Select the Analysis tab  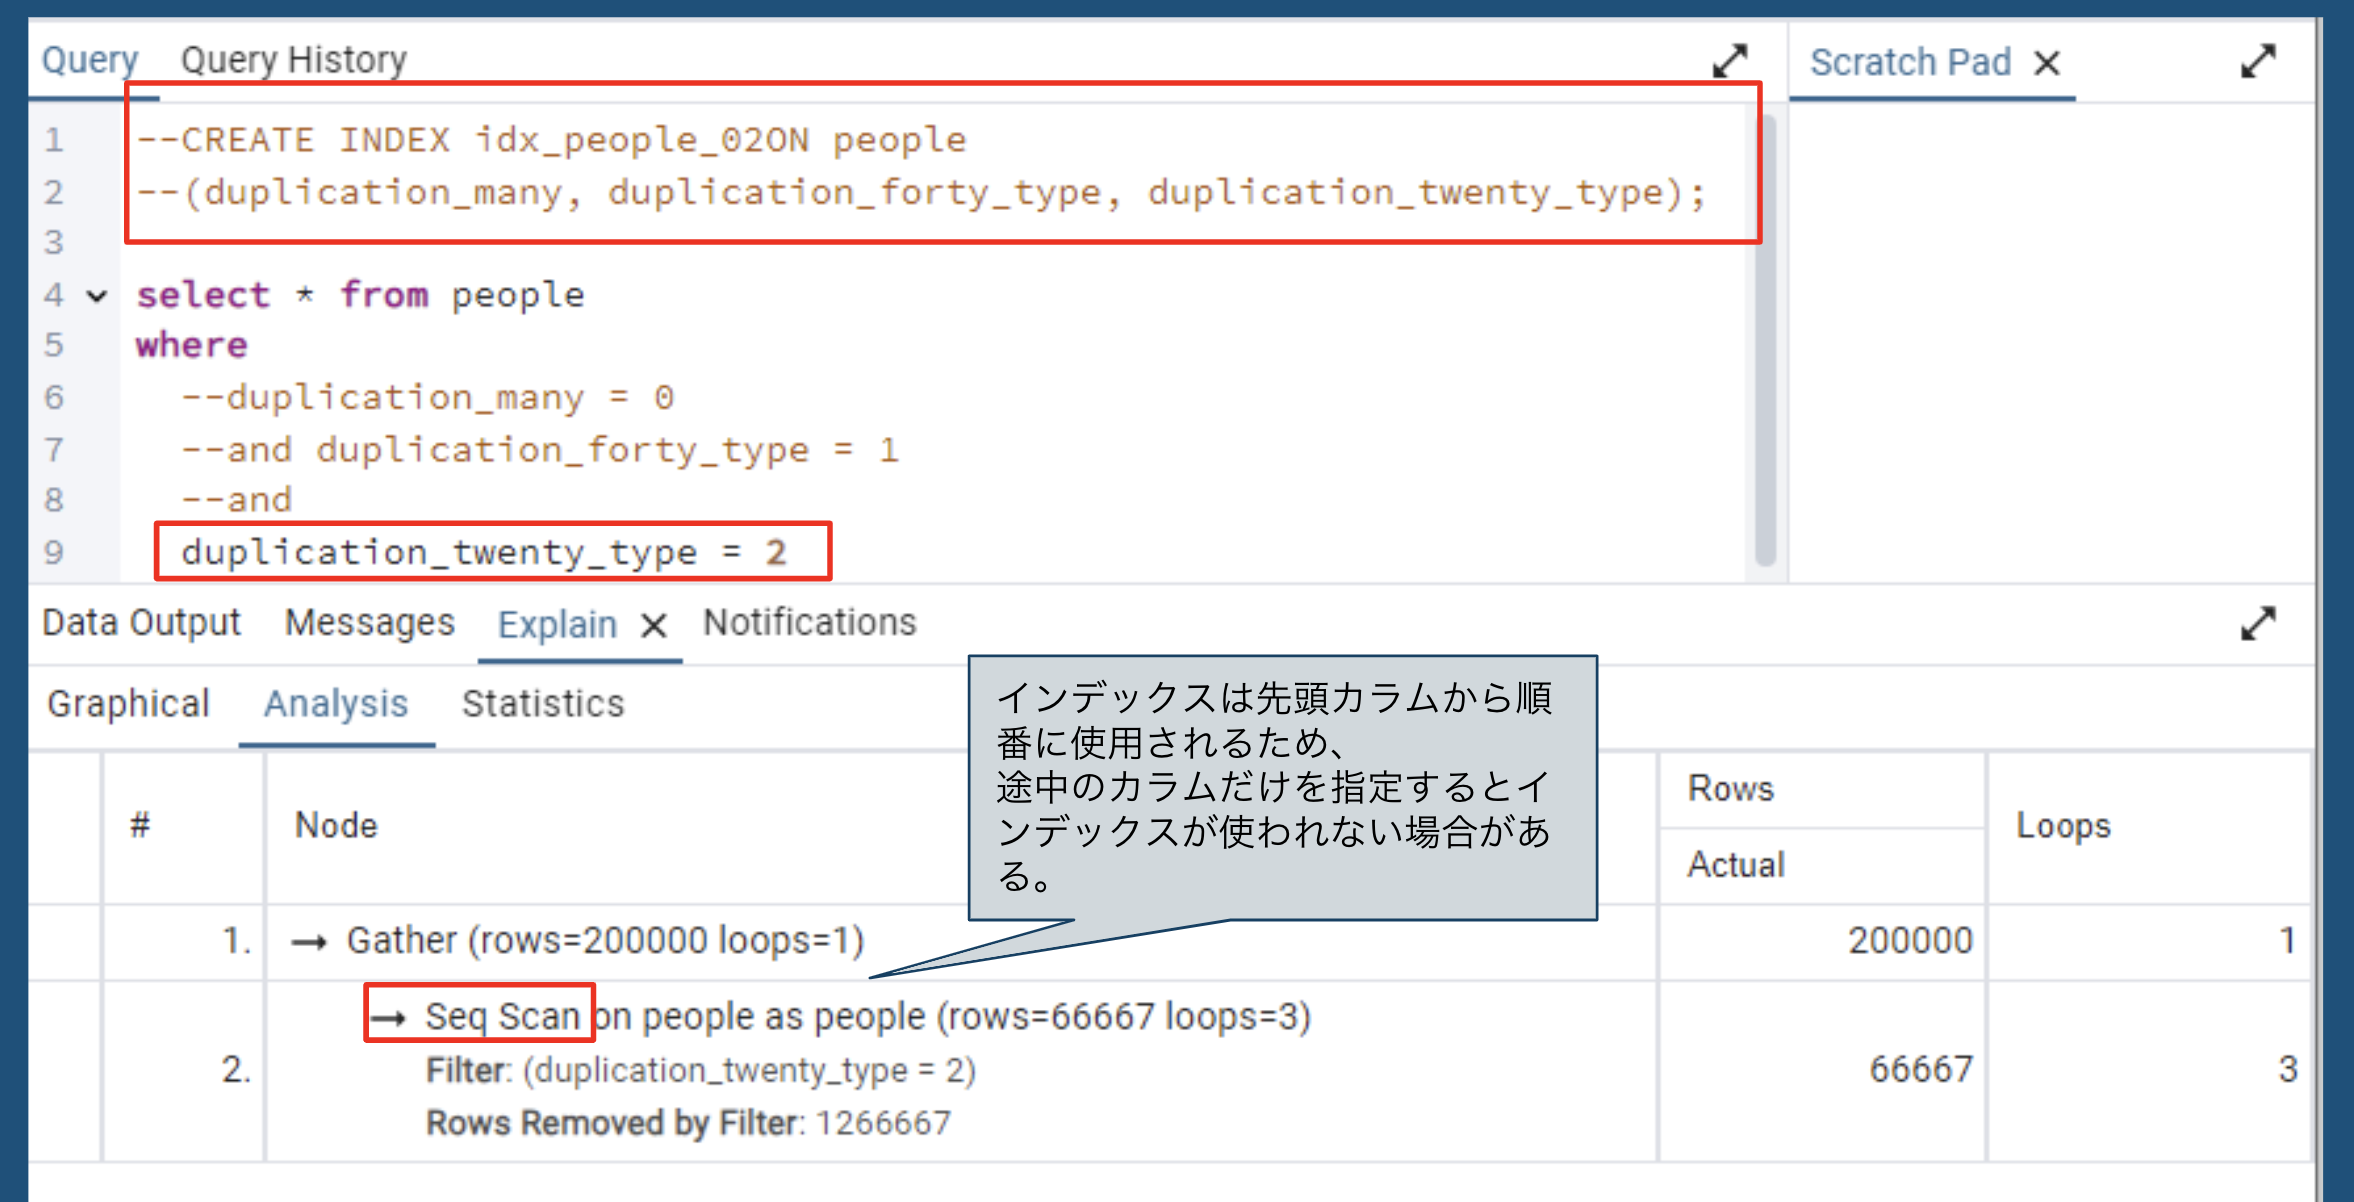point(335,703)
